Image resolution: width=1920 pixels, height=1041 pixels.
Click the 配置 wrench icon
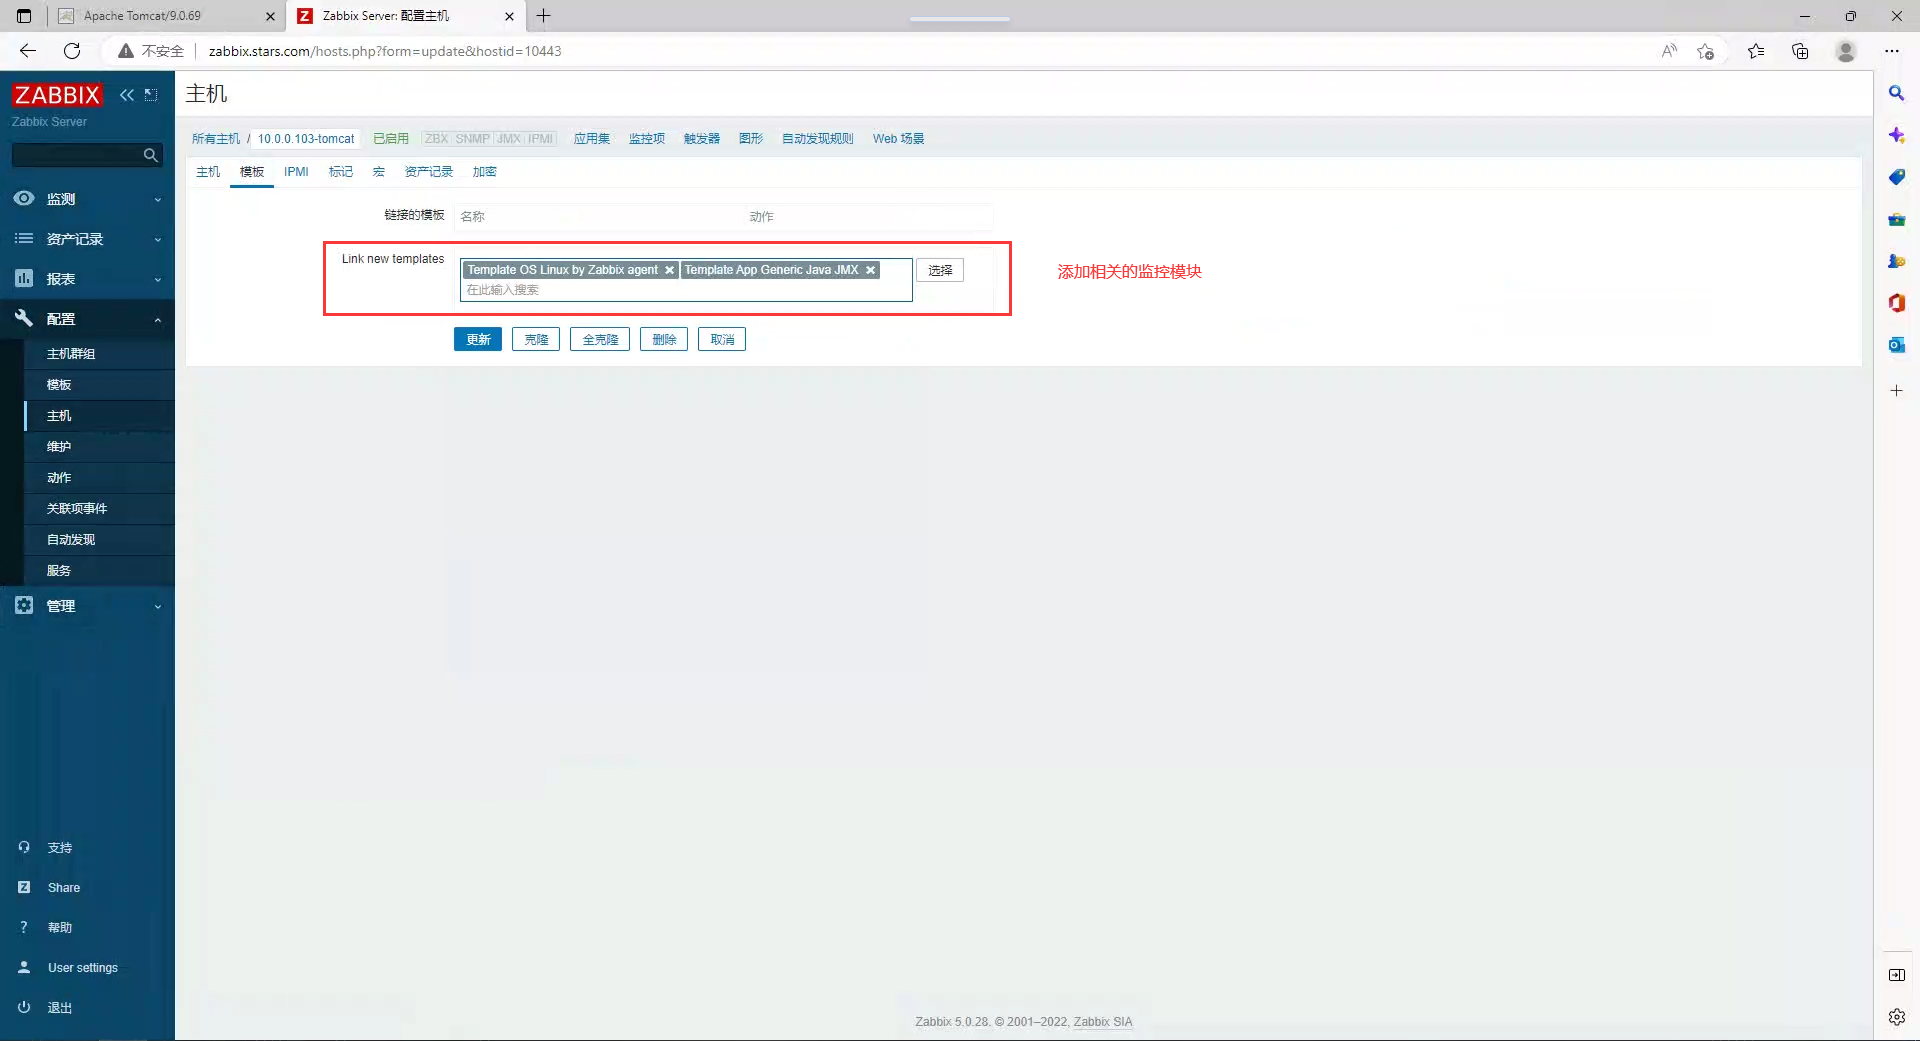coord(24,318)
